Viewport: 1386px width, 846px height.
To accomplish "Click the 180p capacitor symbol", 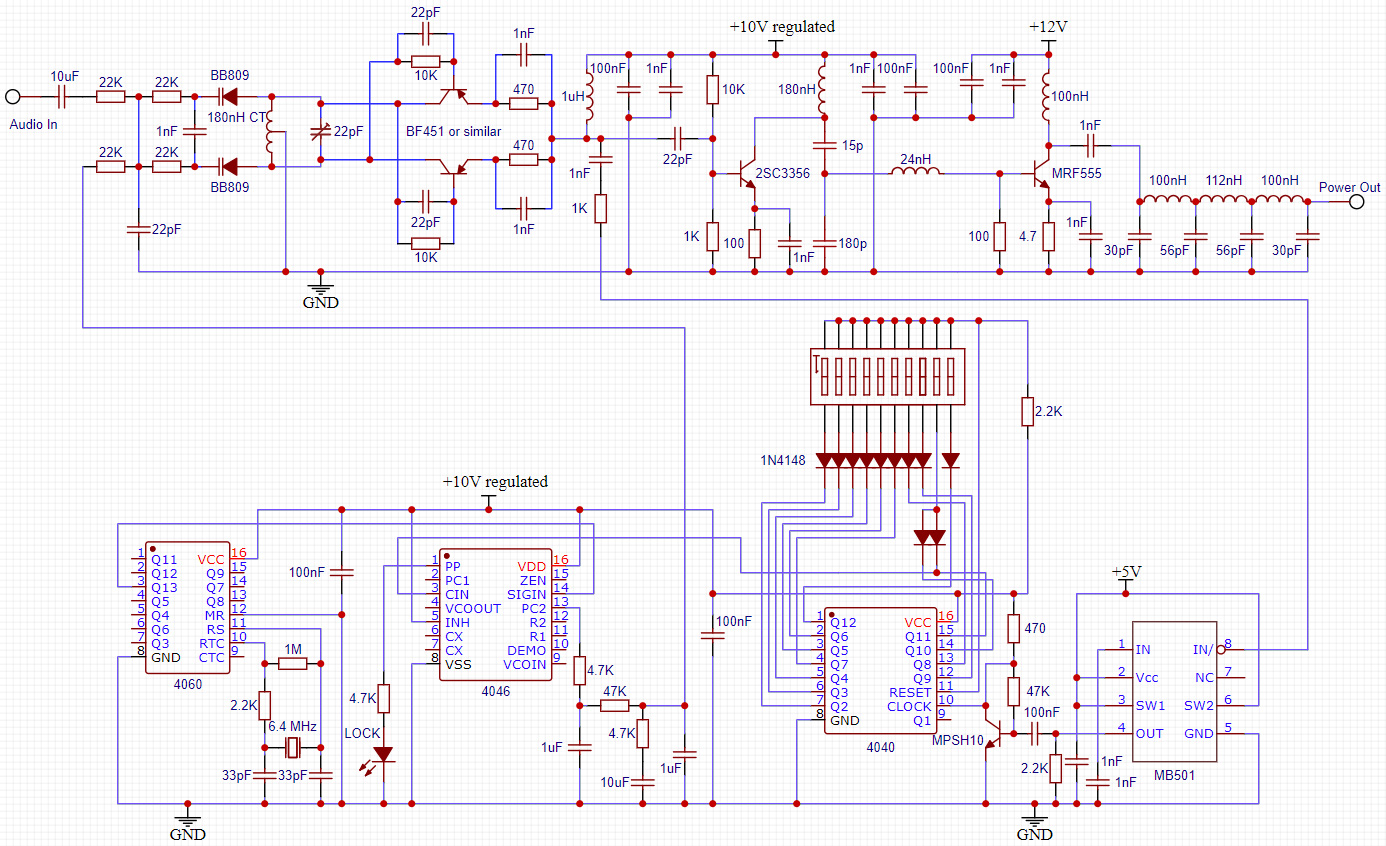I will pos(824,243).
